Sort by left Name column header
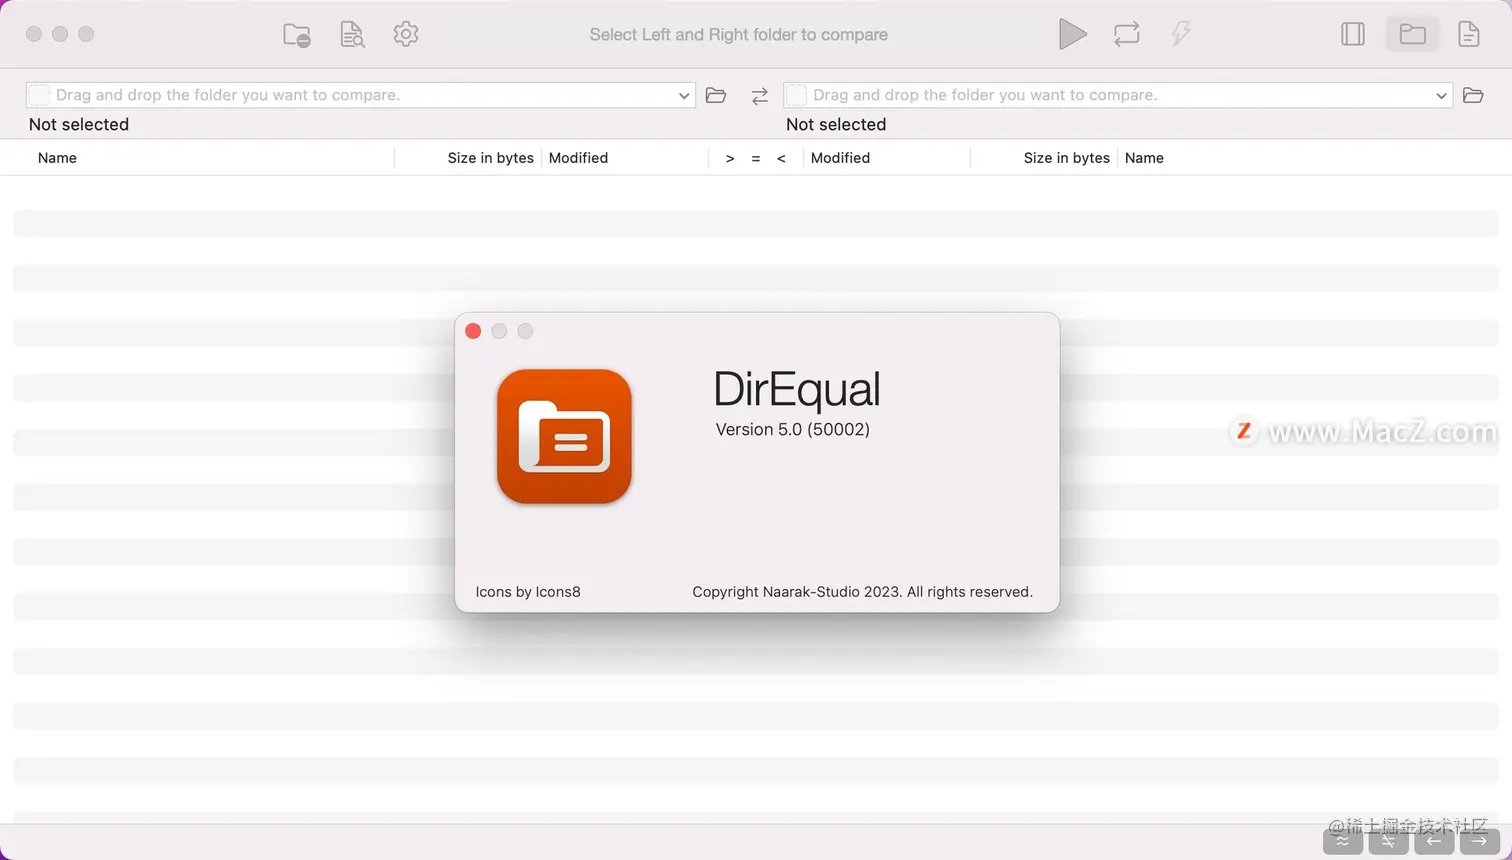1512x860 pixels. tap(57, 158)
